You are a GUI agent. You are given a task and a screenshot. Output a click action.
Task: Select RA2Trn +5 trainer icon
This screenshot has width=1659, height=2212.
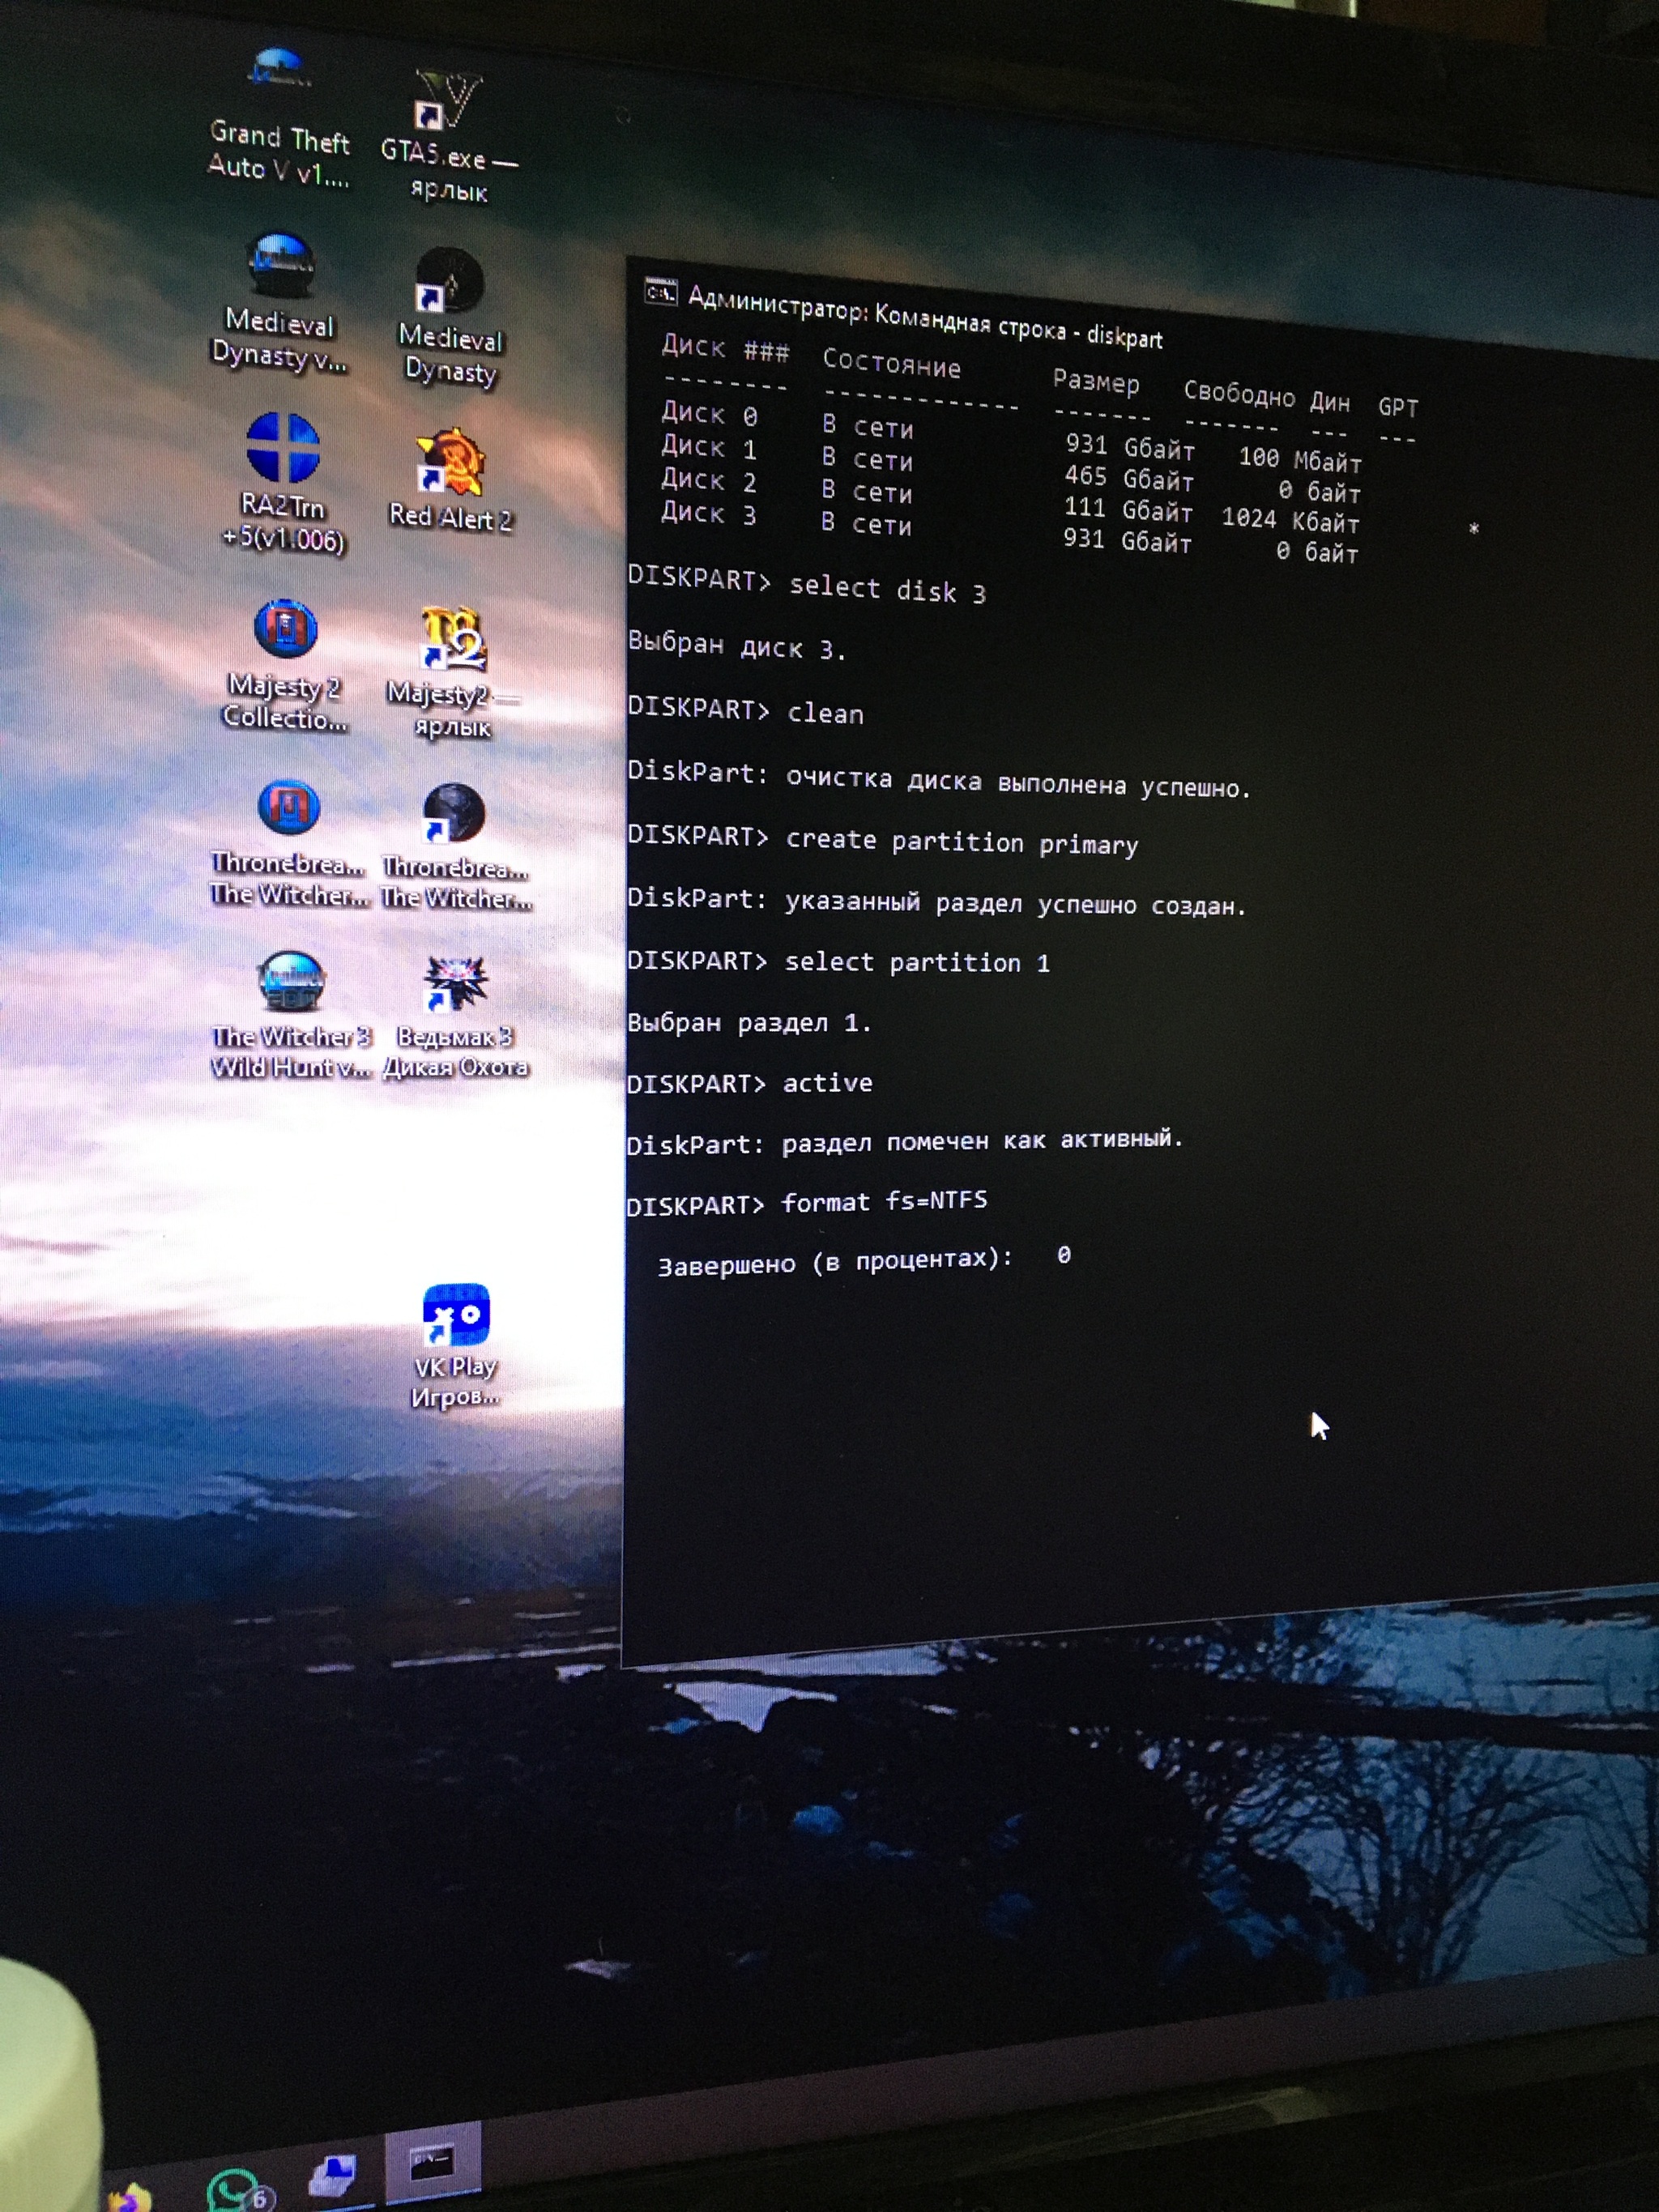point(283,447)
